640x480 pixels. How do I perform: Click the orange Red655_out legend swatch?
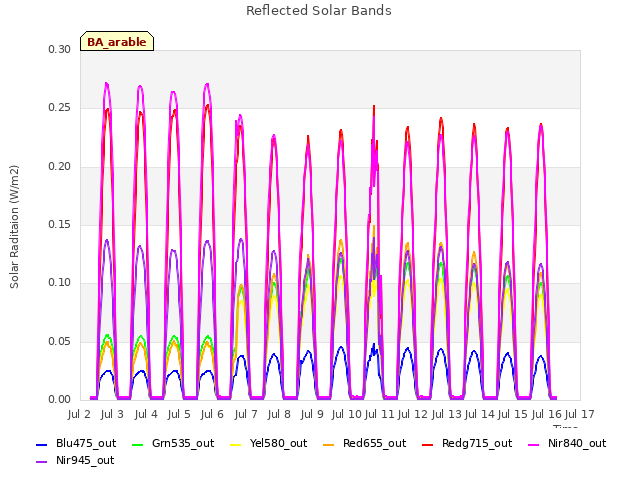[x=329, y=444]
